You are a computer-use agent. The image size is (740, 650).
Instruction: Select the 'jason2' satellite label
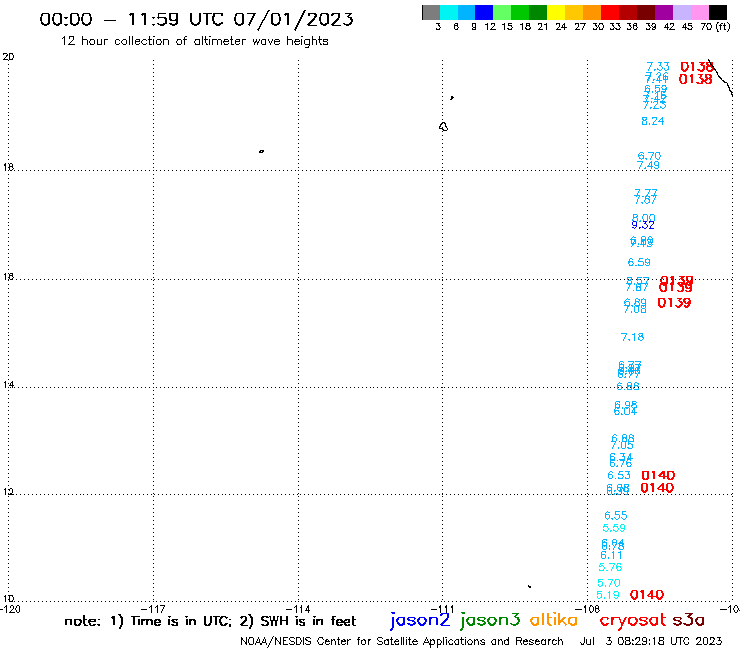420,621
